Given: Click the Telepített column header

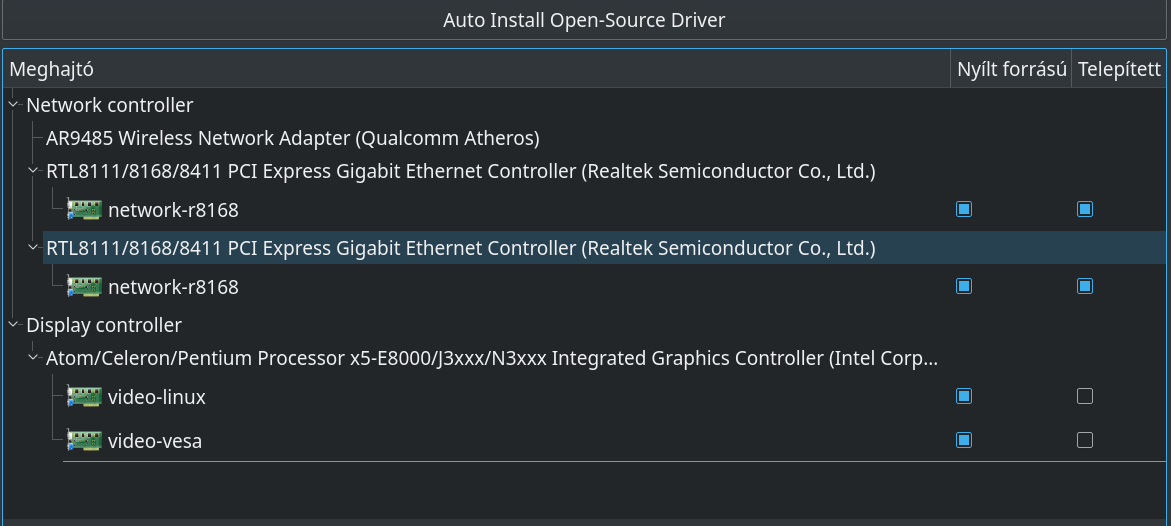Looking at the screenshot, I should coord(1119,69).
